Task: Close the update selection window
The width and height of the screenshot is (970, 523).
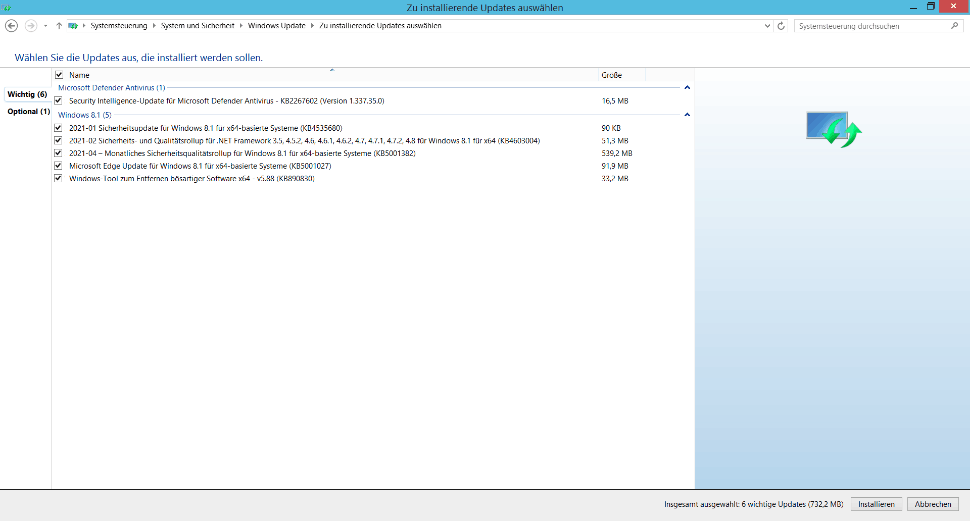Action: click(x=953, y=6)
